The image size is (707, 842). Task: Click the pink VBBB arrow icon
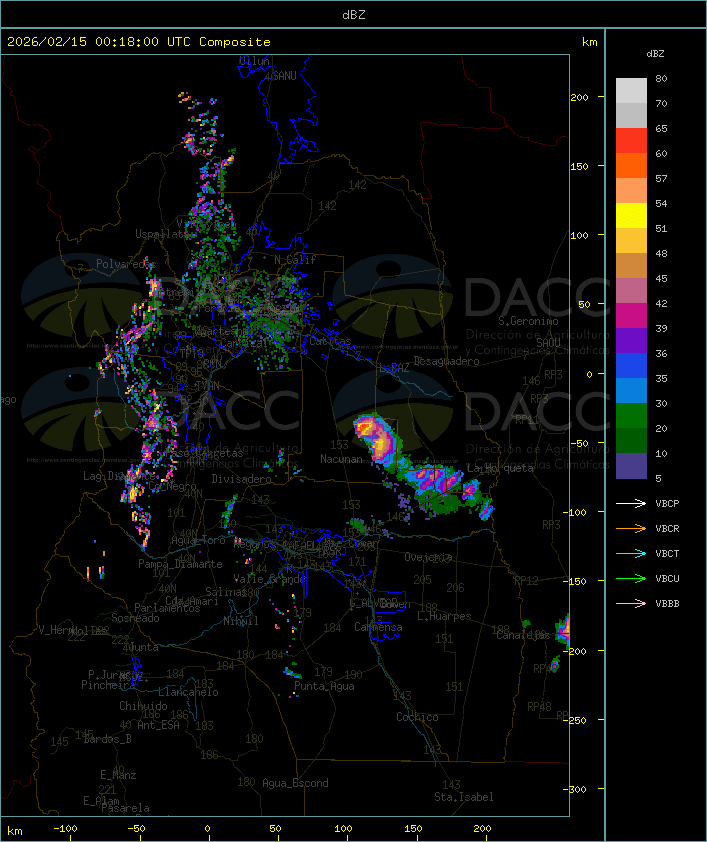click(x=631, y=603)
